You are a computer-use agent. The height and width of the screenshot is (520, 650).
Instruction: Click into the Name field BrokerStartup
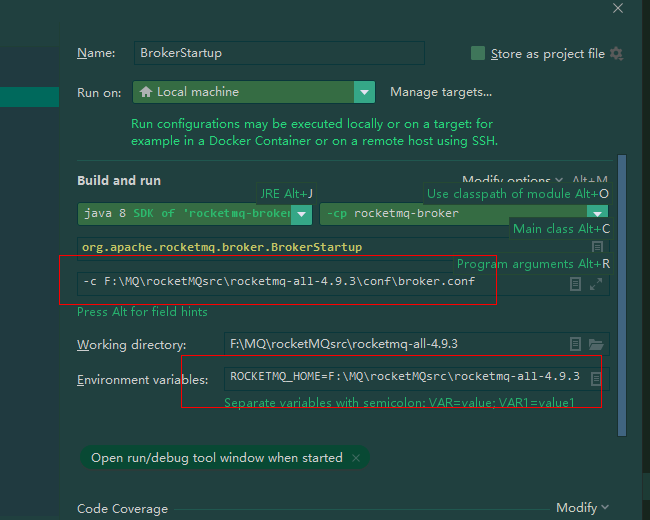pos(278,53)
